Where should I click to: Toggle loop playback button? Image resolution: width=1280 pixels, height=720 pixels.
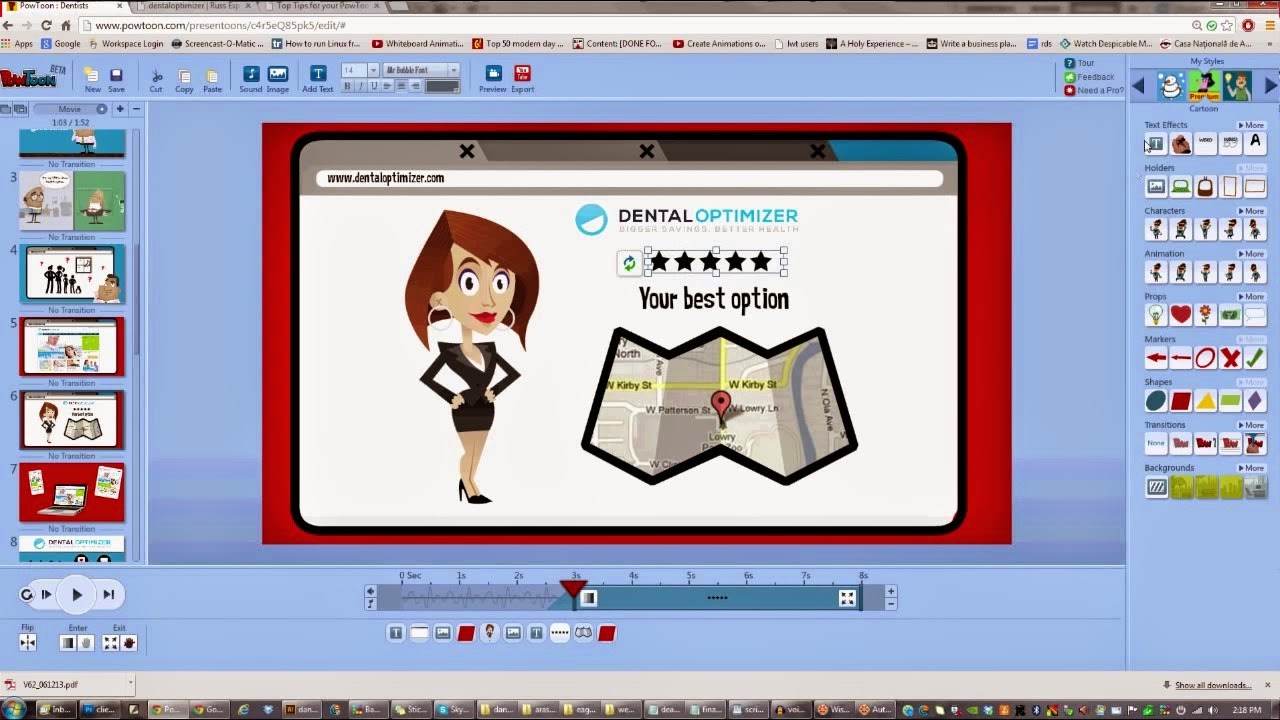[x=27, y=594]
